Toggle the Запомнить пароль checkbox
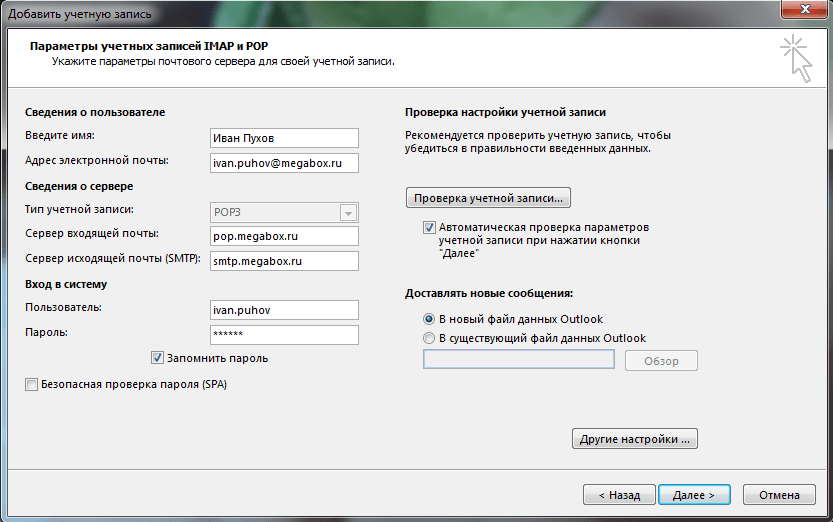Image resolution: width=833 pixels, height=522 pixels. click(157, 358)
